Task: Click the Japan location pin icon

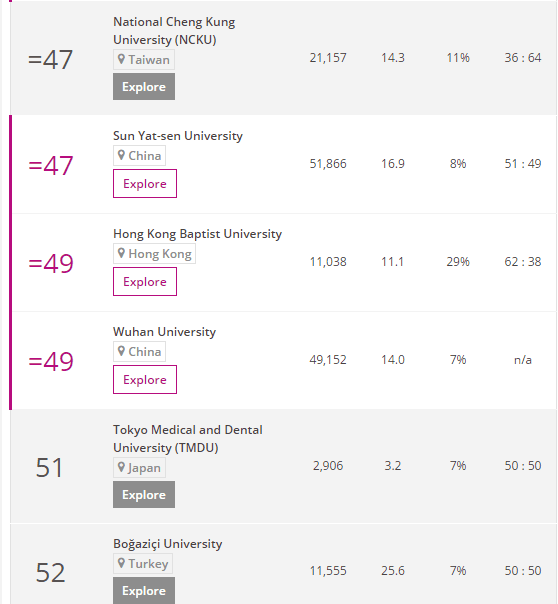Action: [x=121, y=467]
